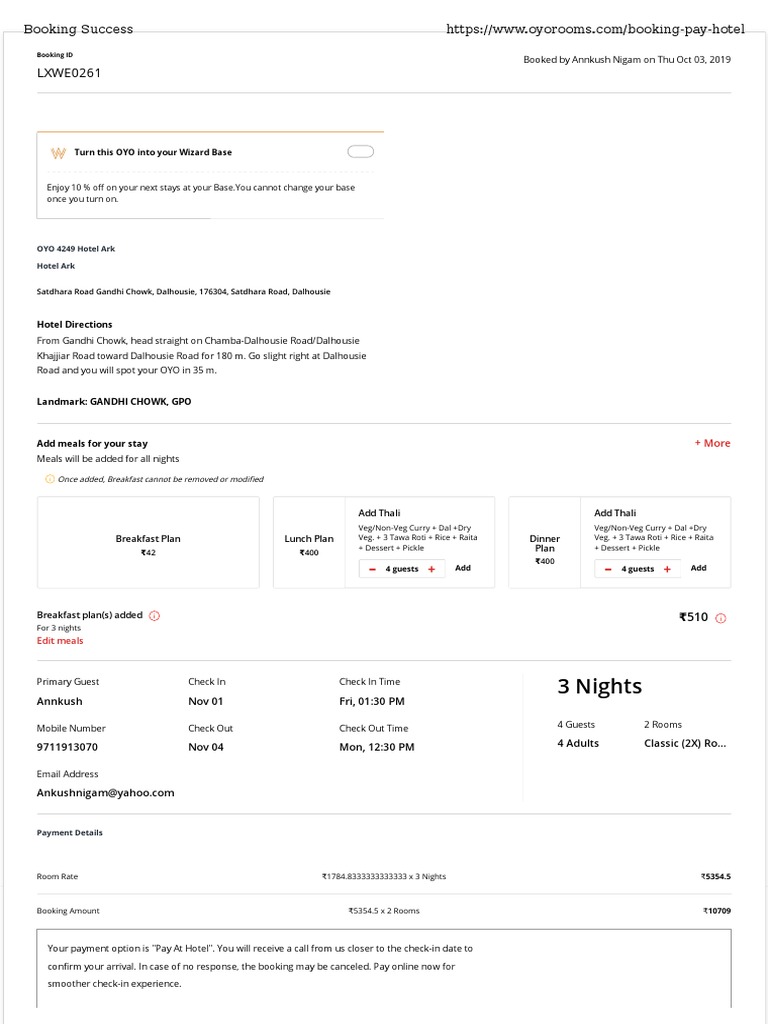Click mobile number 9711913070
This screenshot has height=1024, width=768.
coord(67,747)
